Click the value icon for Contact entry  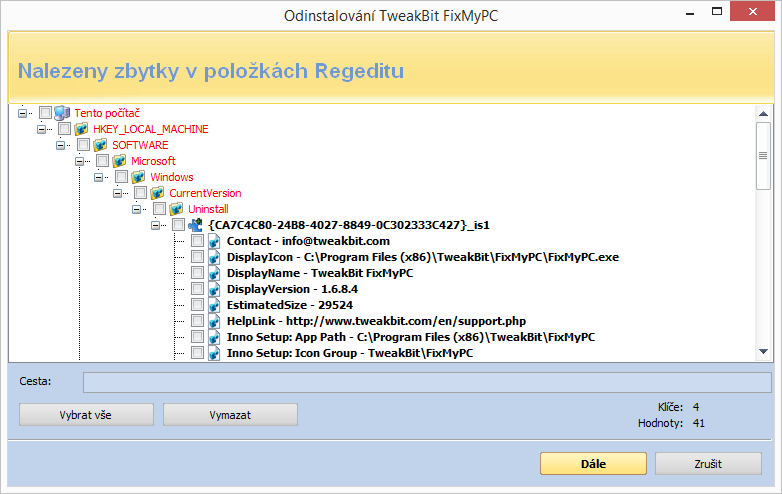(214, 241)
